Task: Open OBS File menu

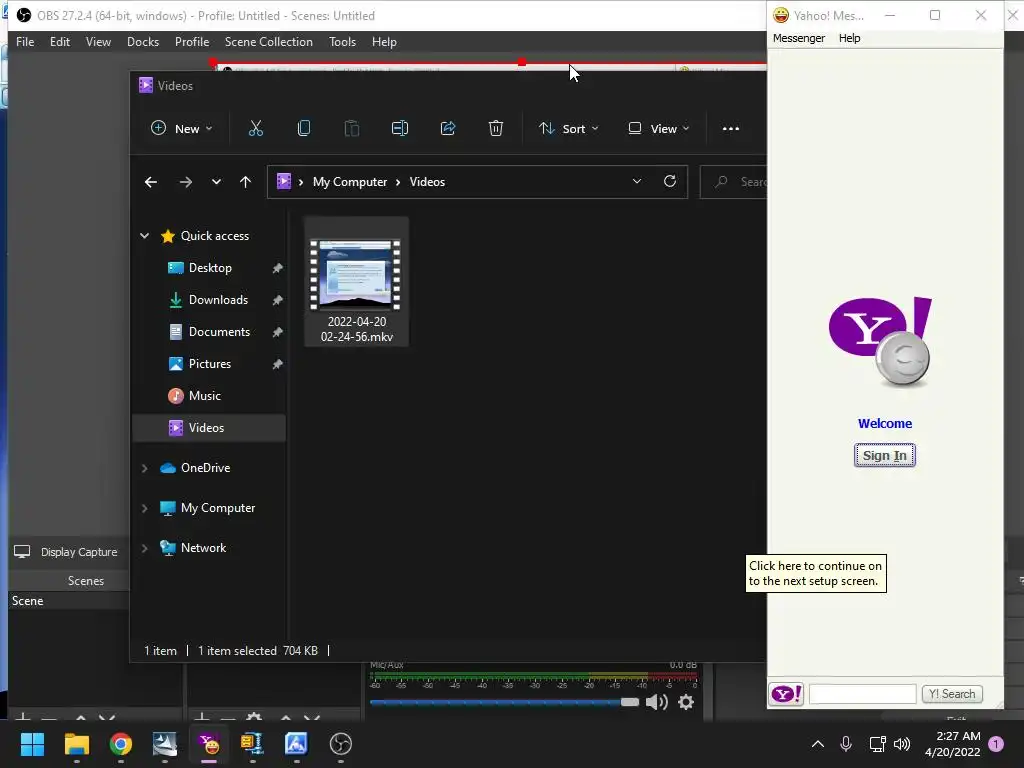Action: [x=25, y=42]
